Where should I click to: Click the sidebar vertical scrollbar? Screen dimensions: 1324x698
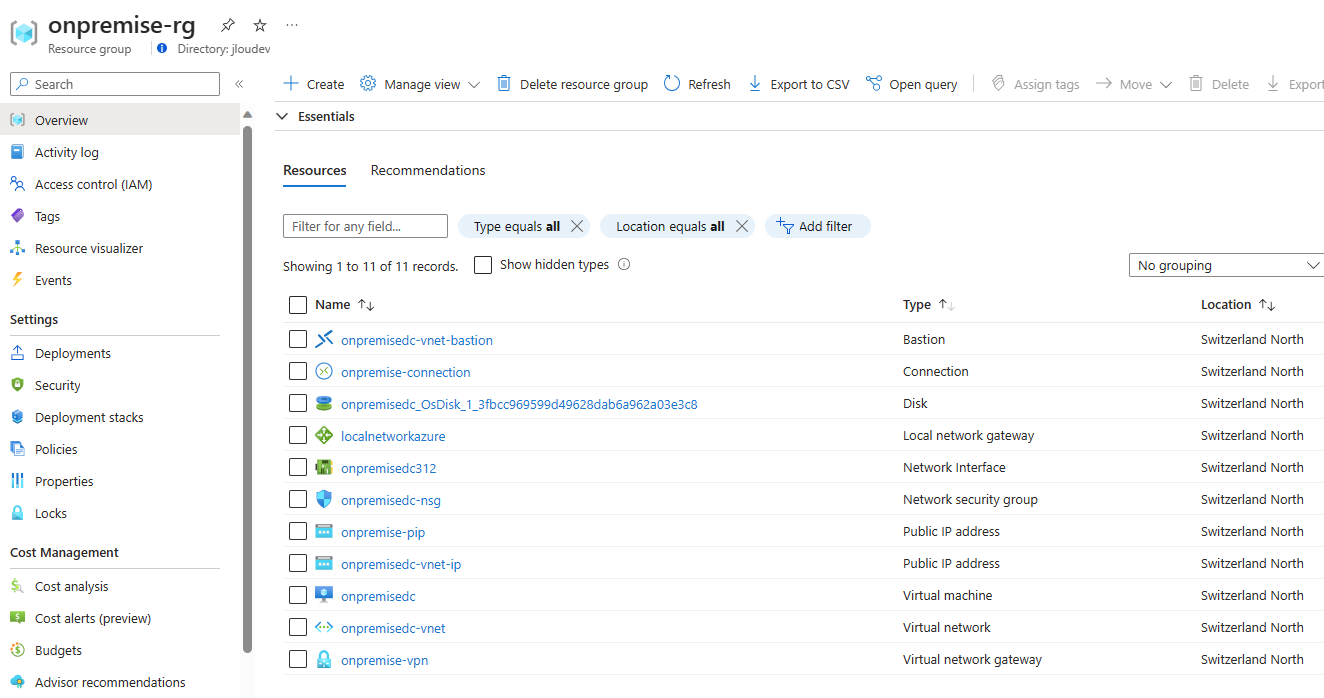[248, 389]
